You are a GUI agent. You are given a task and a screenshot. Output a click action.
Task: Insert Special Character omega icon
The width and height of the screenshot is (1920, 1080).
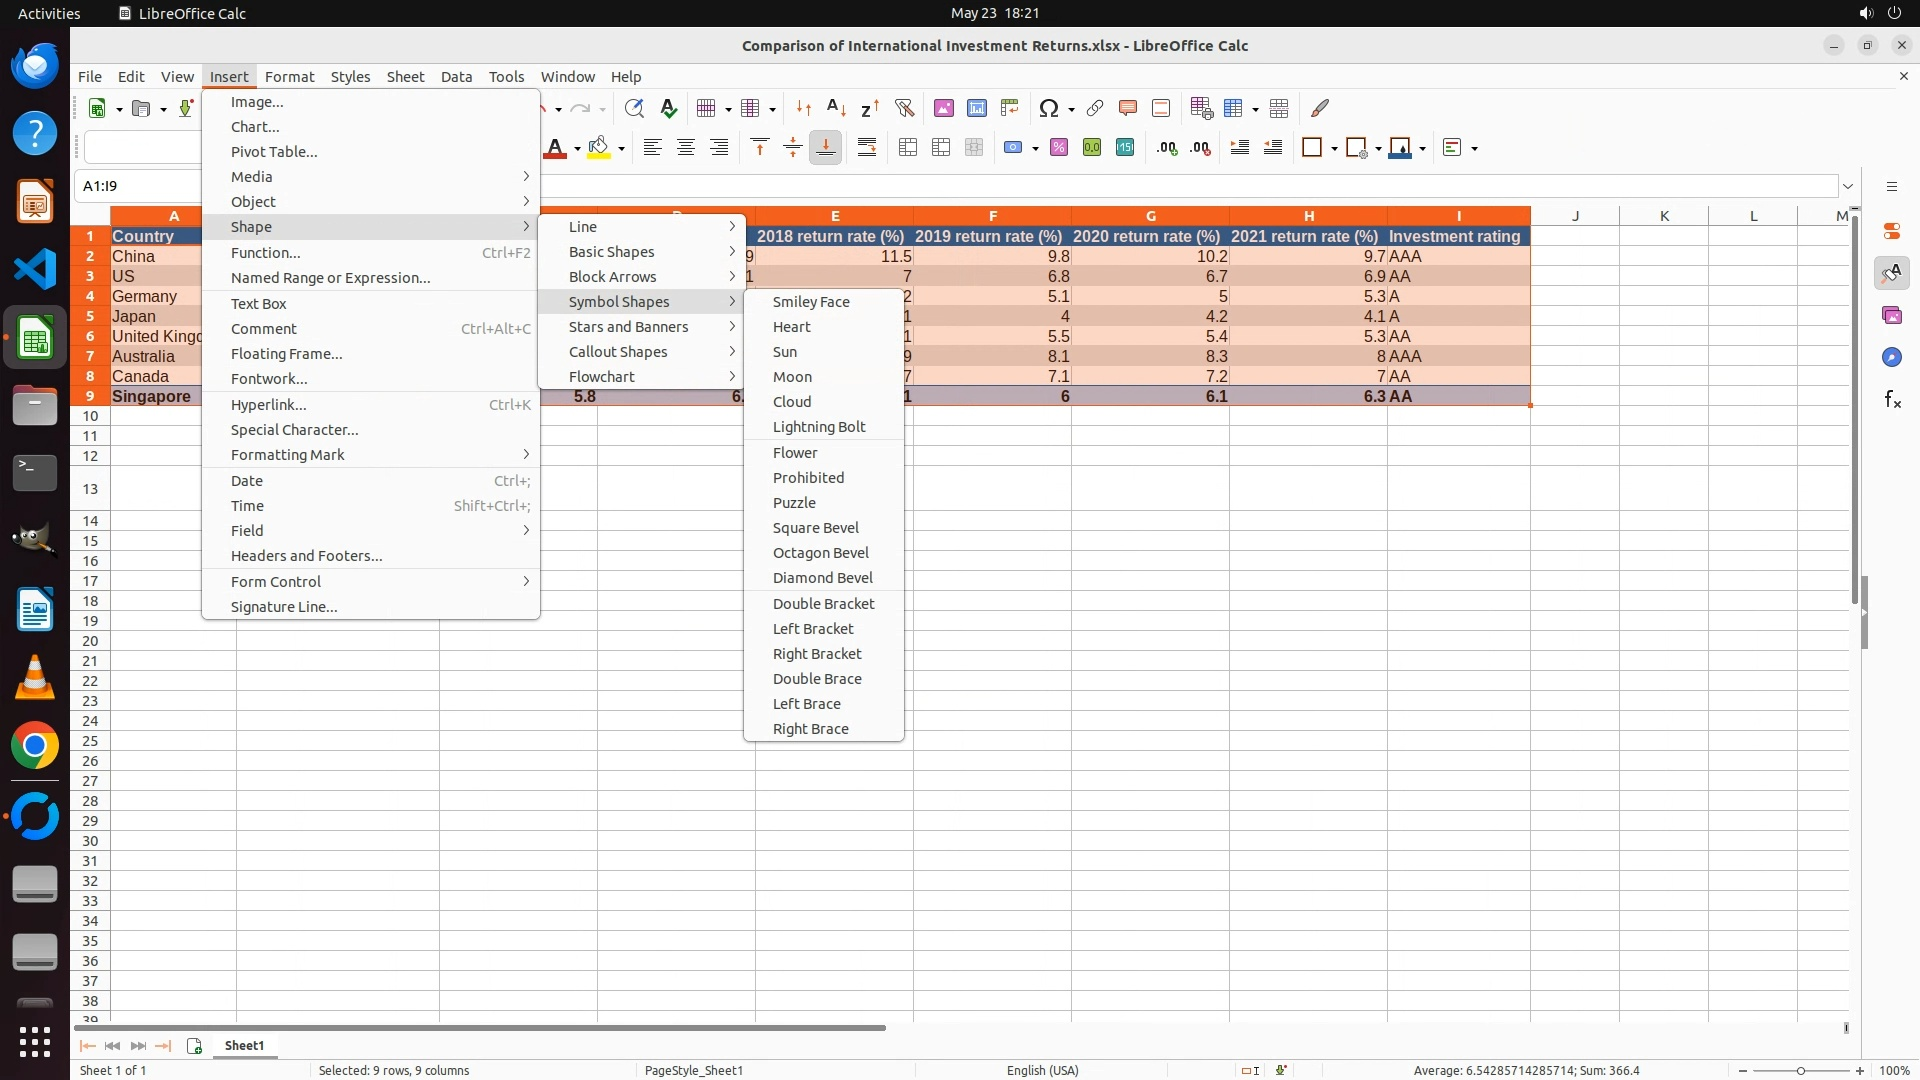pos(1048,108)
